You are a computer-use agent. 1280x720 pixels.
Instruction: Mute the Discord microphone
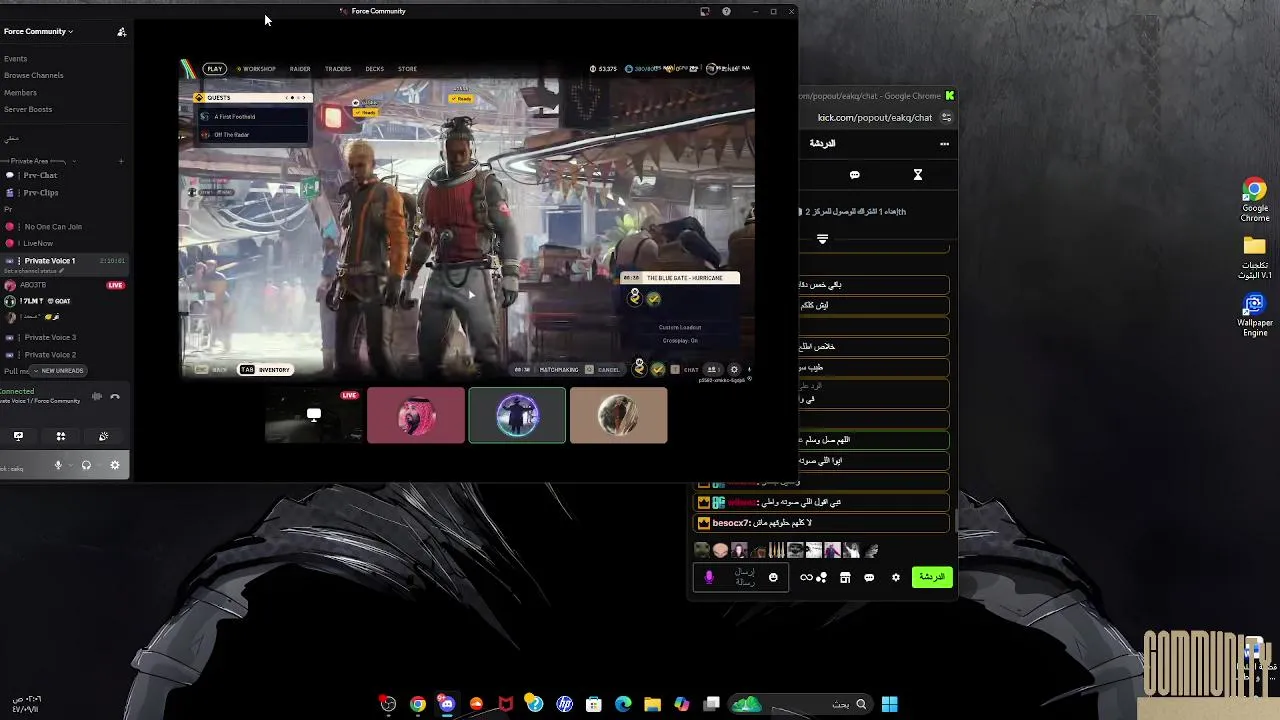[x=58, y=465]
